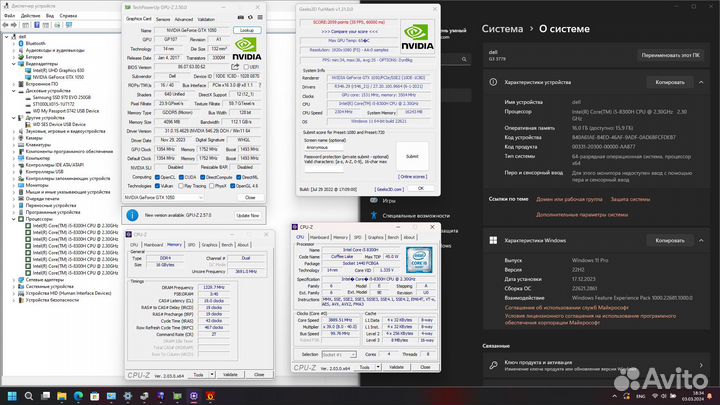Image resolution: width=720 pixels, height=405 pixels.
Task: Click the key icon beside Ключ продукта и активация
Action: coord(493,366)
